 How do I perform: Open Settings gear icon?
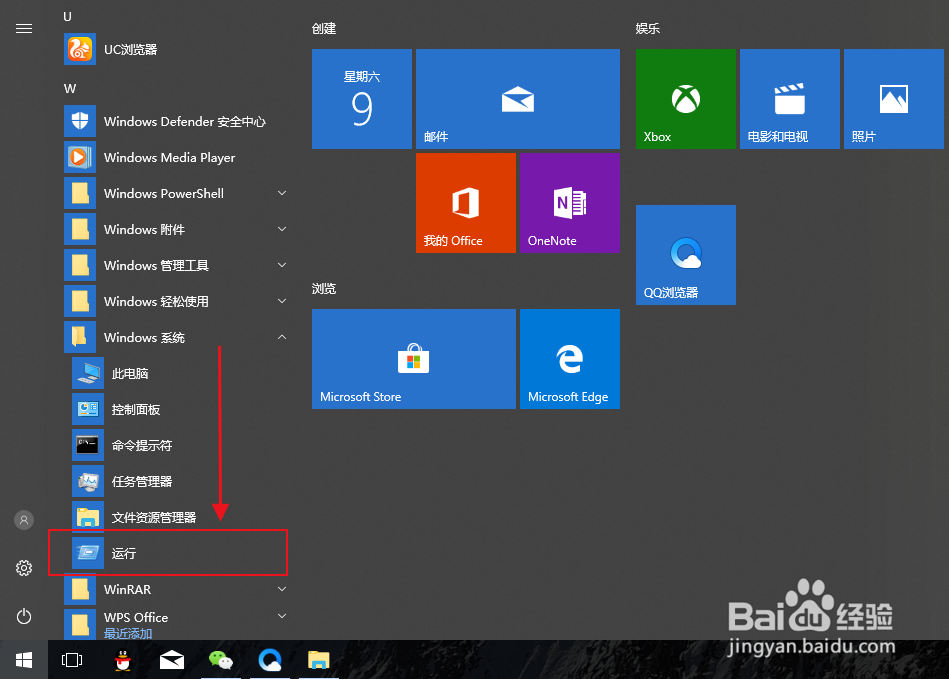point(24,568)
